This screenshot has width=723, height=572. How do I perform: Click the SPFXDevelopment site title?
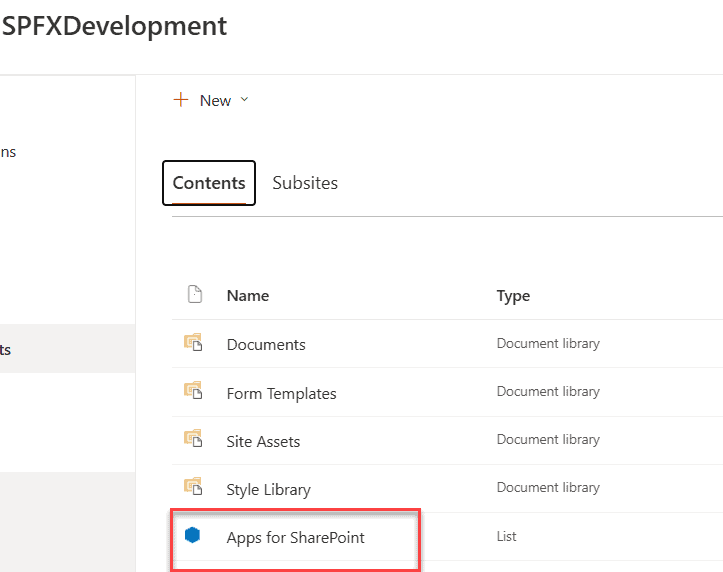114,26
